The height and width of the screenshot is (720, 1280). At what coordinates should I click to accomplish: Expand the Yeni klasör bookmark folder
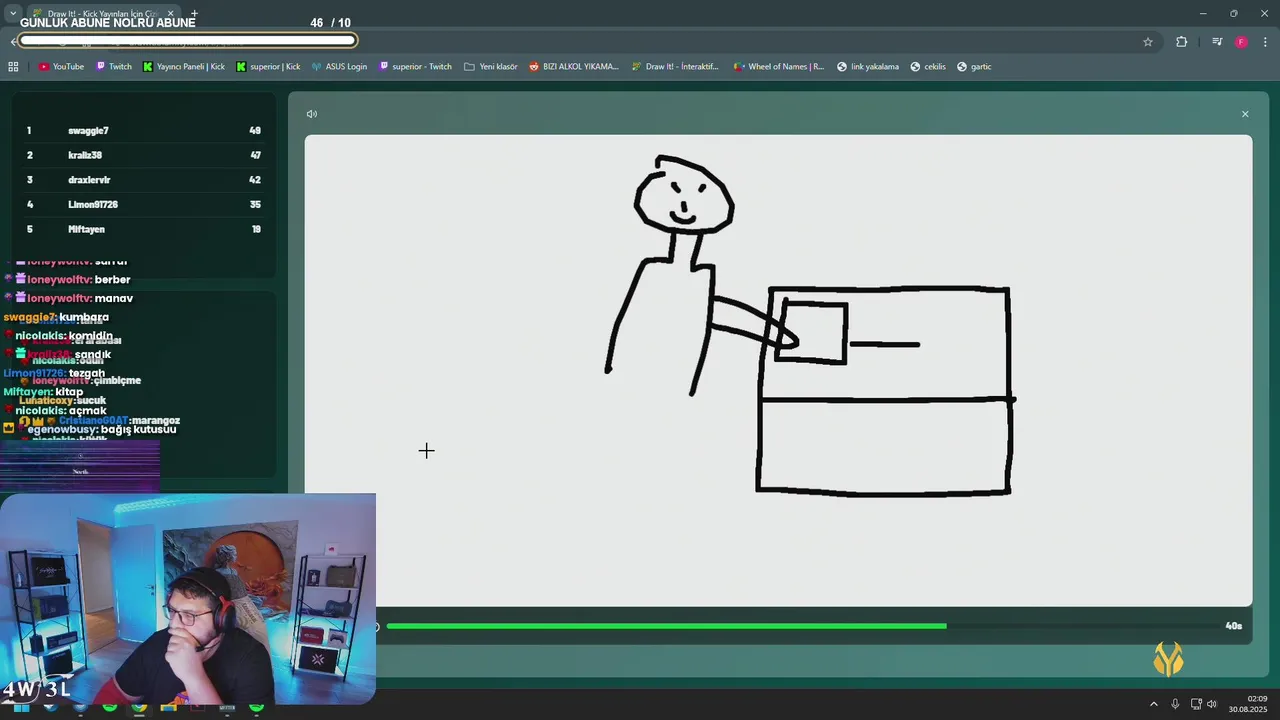[x=491, y=67]
